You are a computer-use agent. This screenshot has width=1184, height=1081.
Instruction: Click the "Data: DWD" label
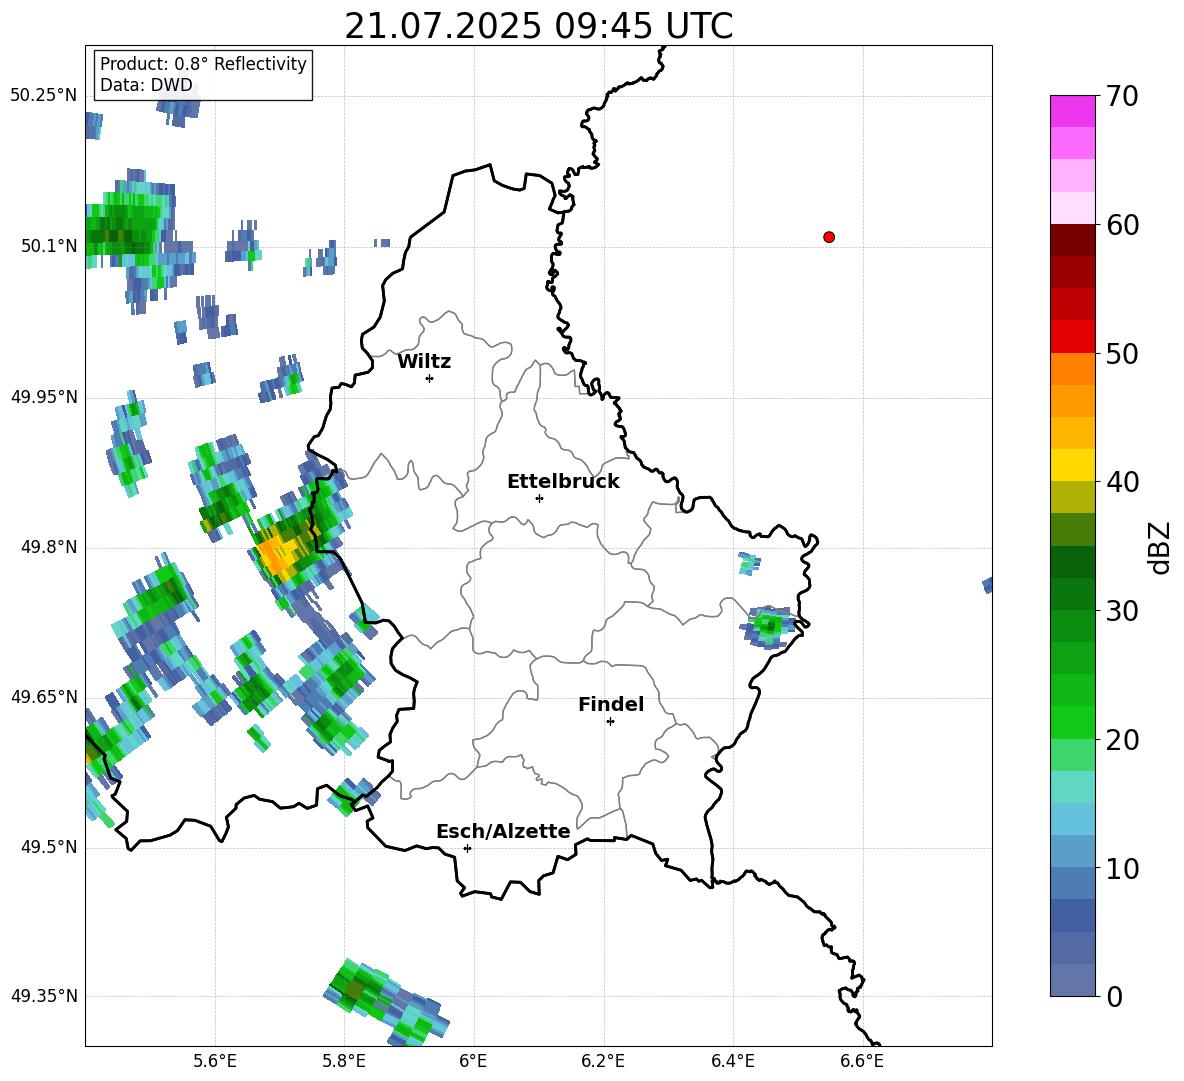click(x=146, y=85)
